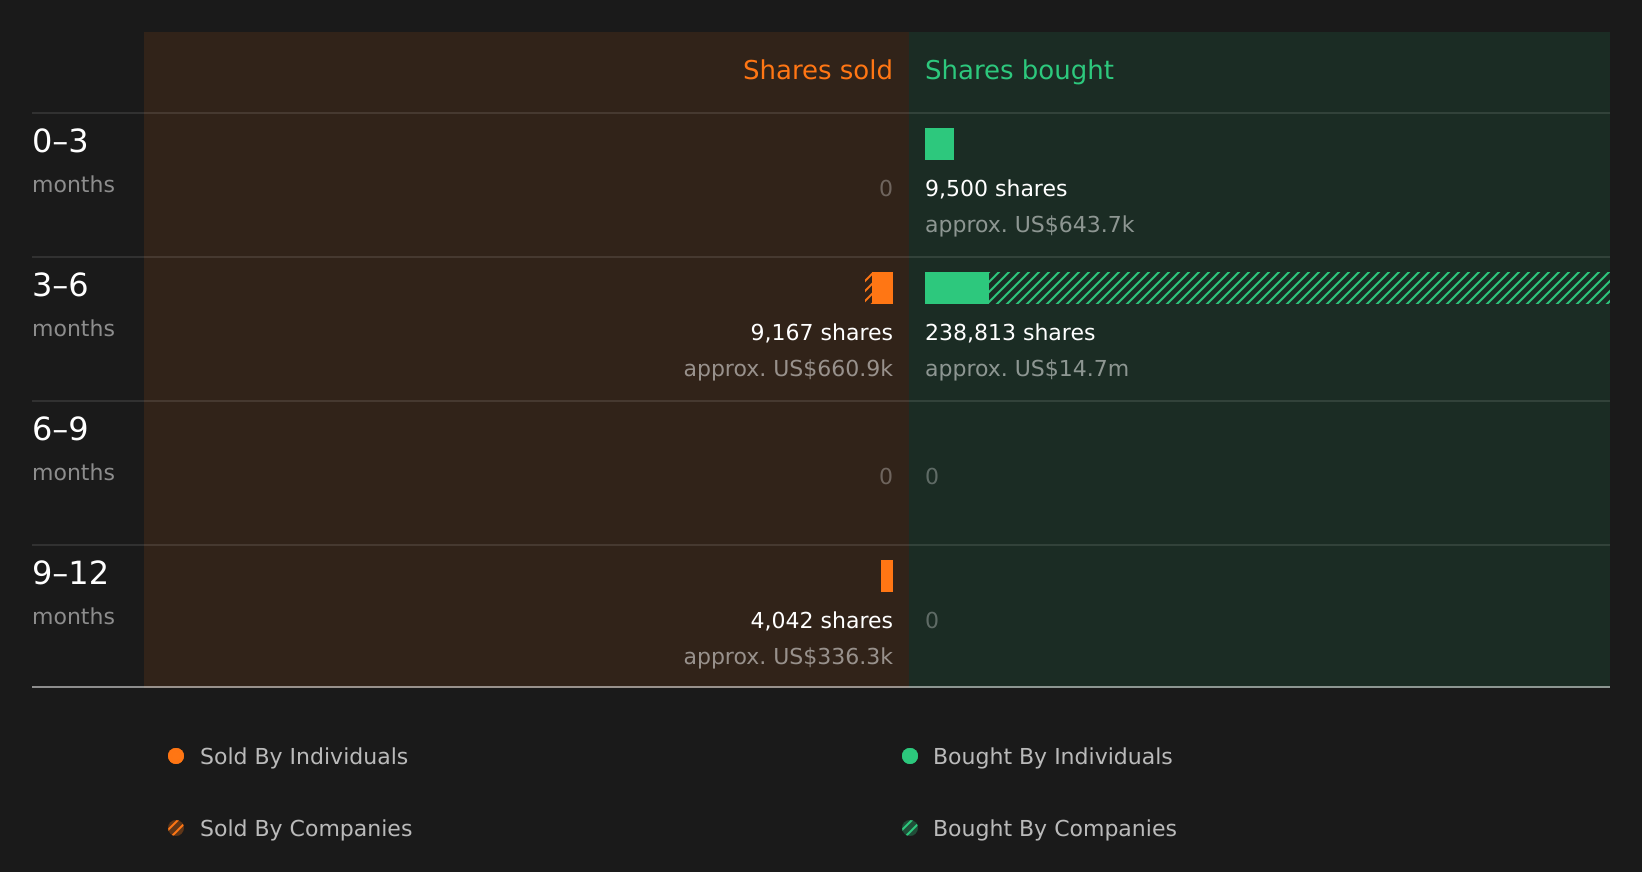Image resolution: width=1642 pixels, height=872 pixels.
Task: Click the sold zero in 6–9 months row
Action: 886,477
